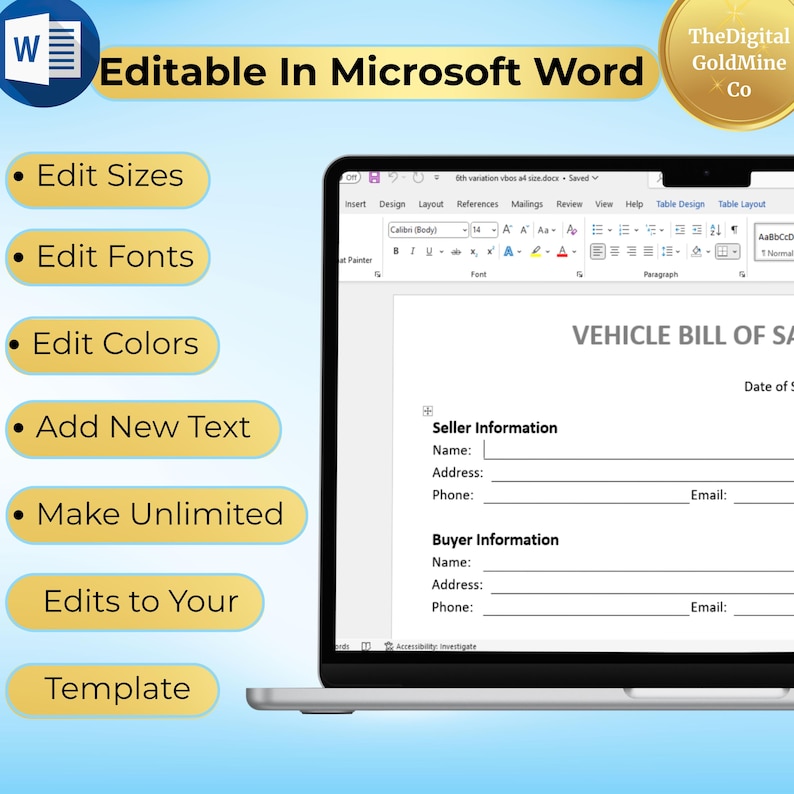Image resolution: width=794 pixels, height=794 pixels.
Task: Click the Save icon in the title bar
Action: point(374,177)
